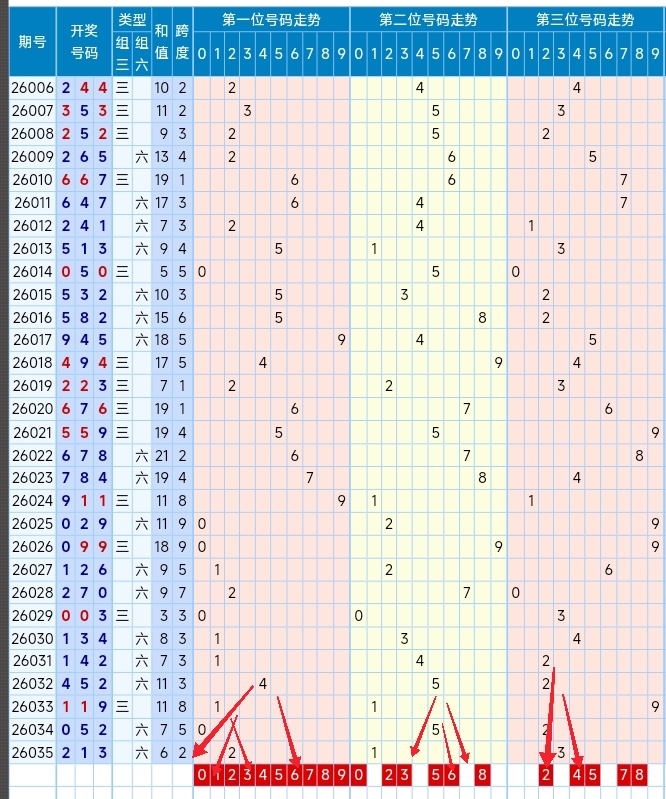Select issue number 26029

tap(33, 616)
